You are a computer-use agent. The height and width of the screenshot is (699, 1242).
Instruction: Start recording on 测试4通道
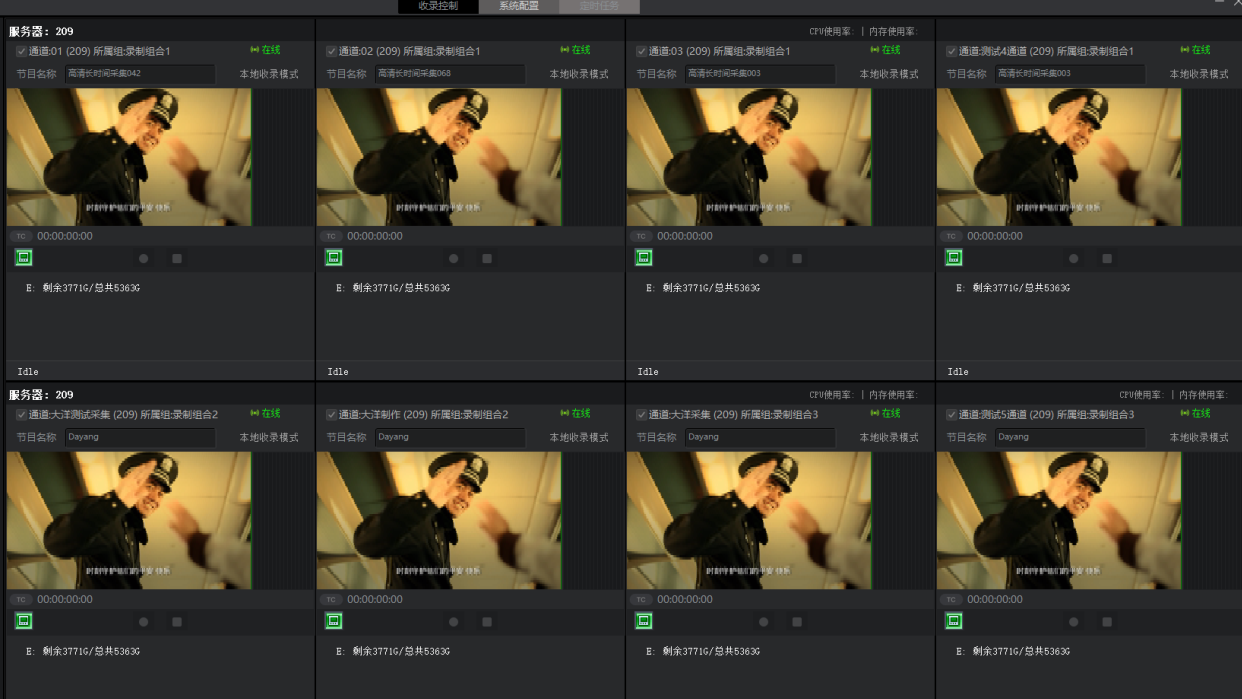point(1074,258)
